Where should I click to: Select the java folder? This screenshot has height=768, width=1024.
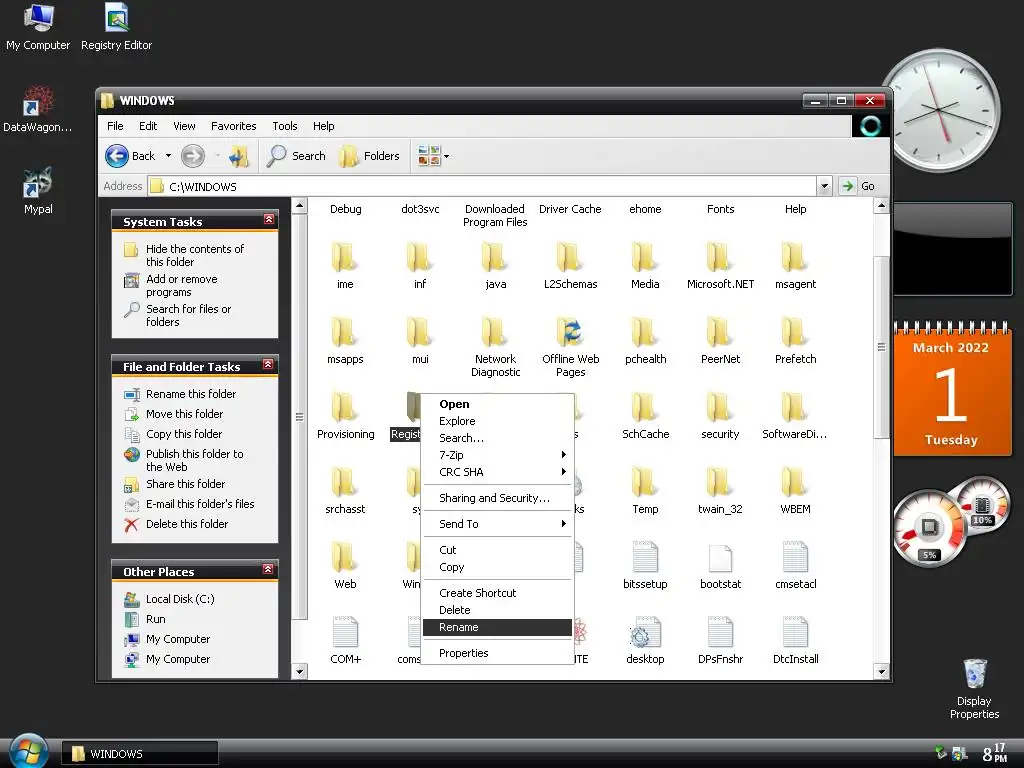click(495, 266)
